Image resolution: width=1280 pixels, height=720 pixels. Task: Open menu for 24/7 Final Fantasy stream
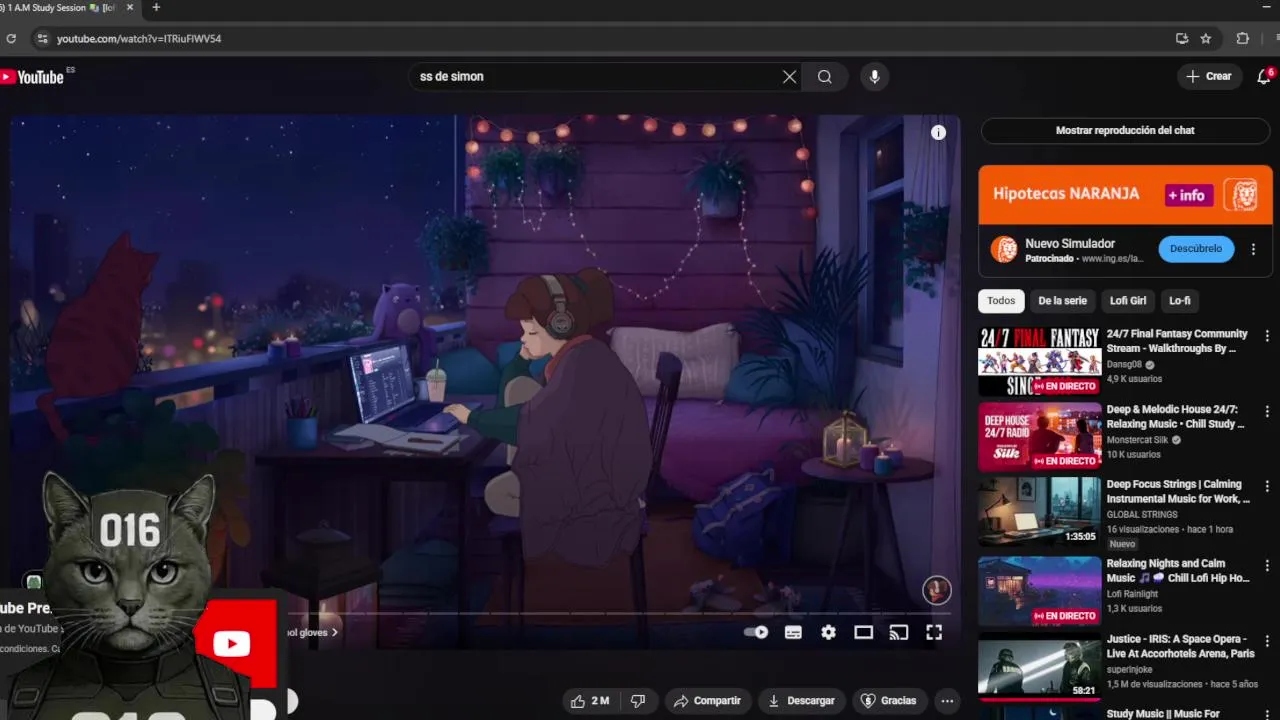click(1267, 336)
